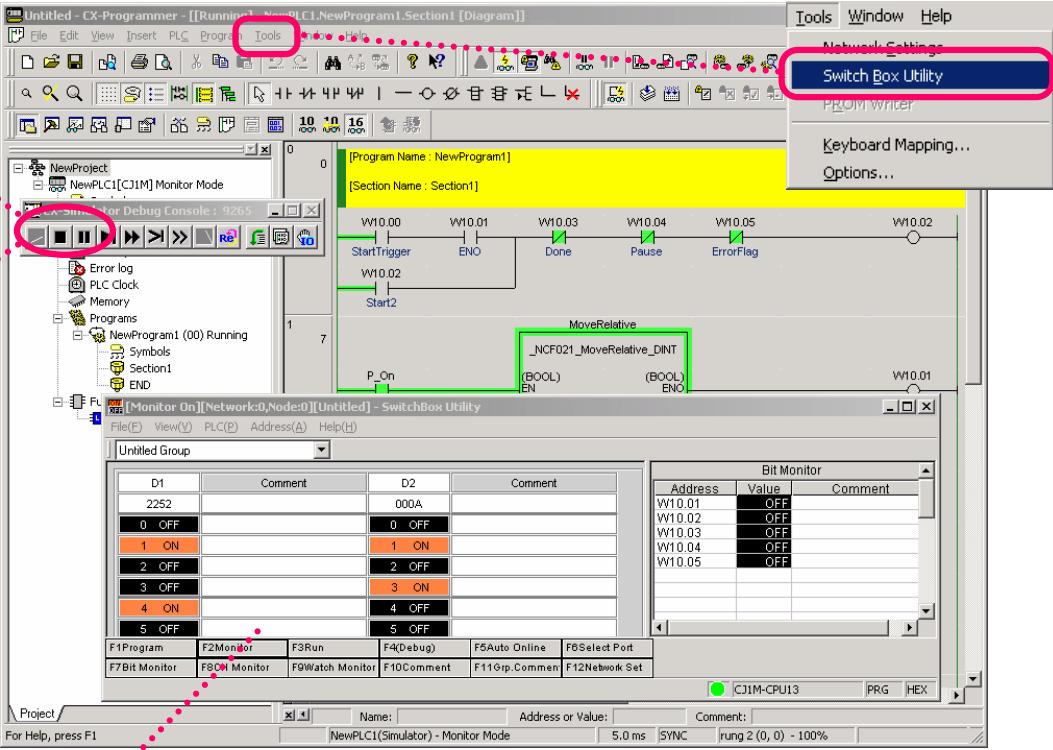The width and height of the screenshot is (1053, 750).
Task: Click the F2Monitor button
Action: 242,647
